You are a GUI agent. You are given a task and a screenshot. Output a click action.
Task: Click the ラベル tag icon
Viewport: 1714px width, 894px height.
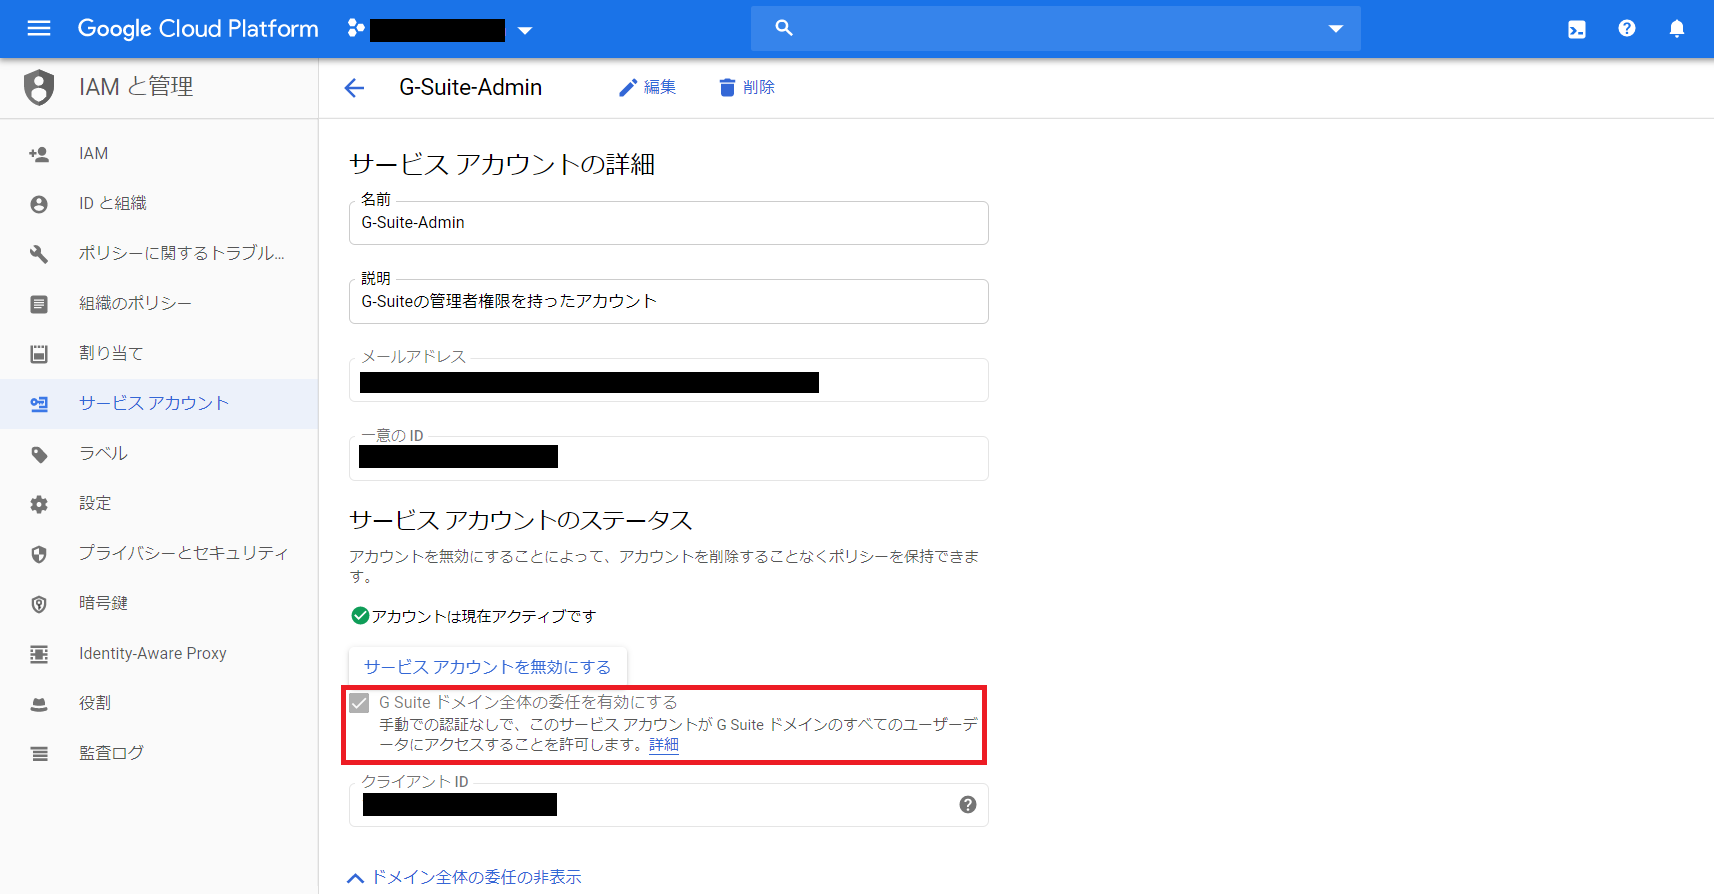pyautogui.click(x=39, y=455)
